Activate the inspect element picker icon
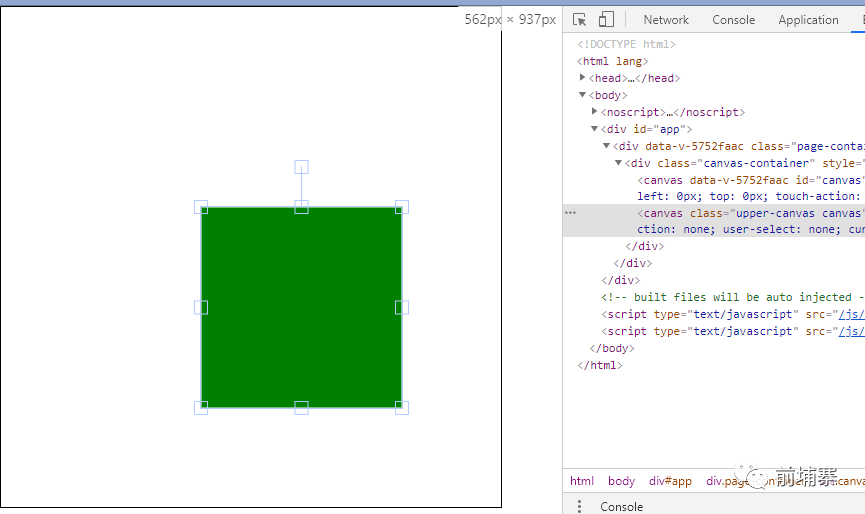This screenshot has width=865, height=514. 579,20
